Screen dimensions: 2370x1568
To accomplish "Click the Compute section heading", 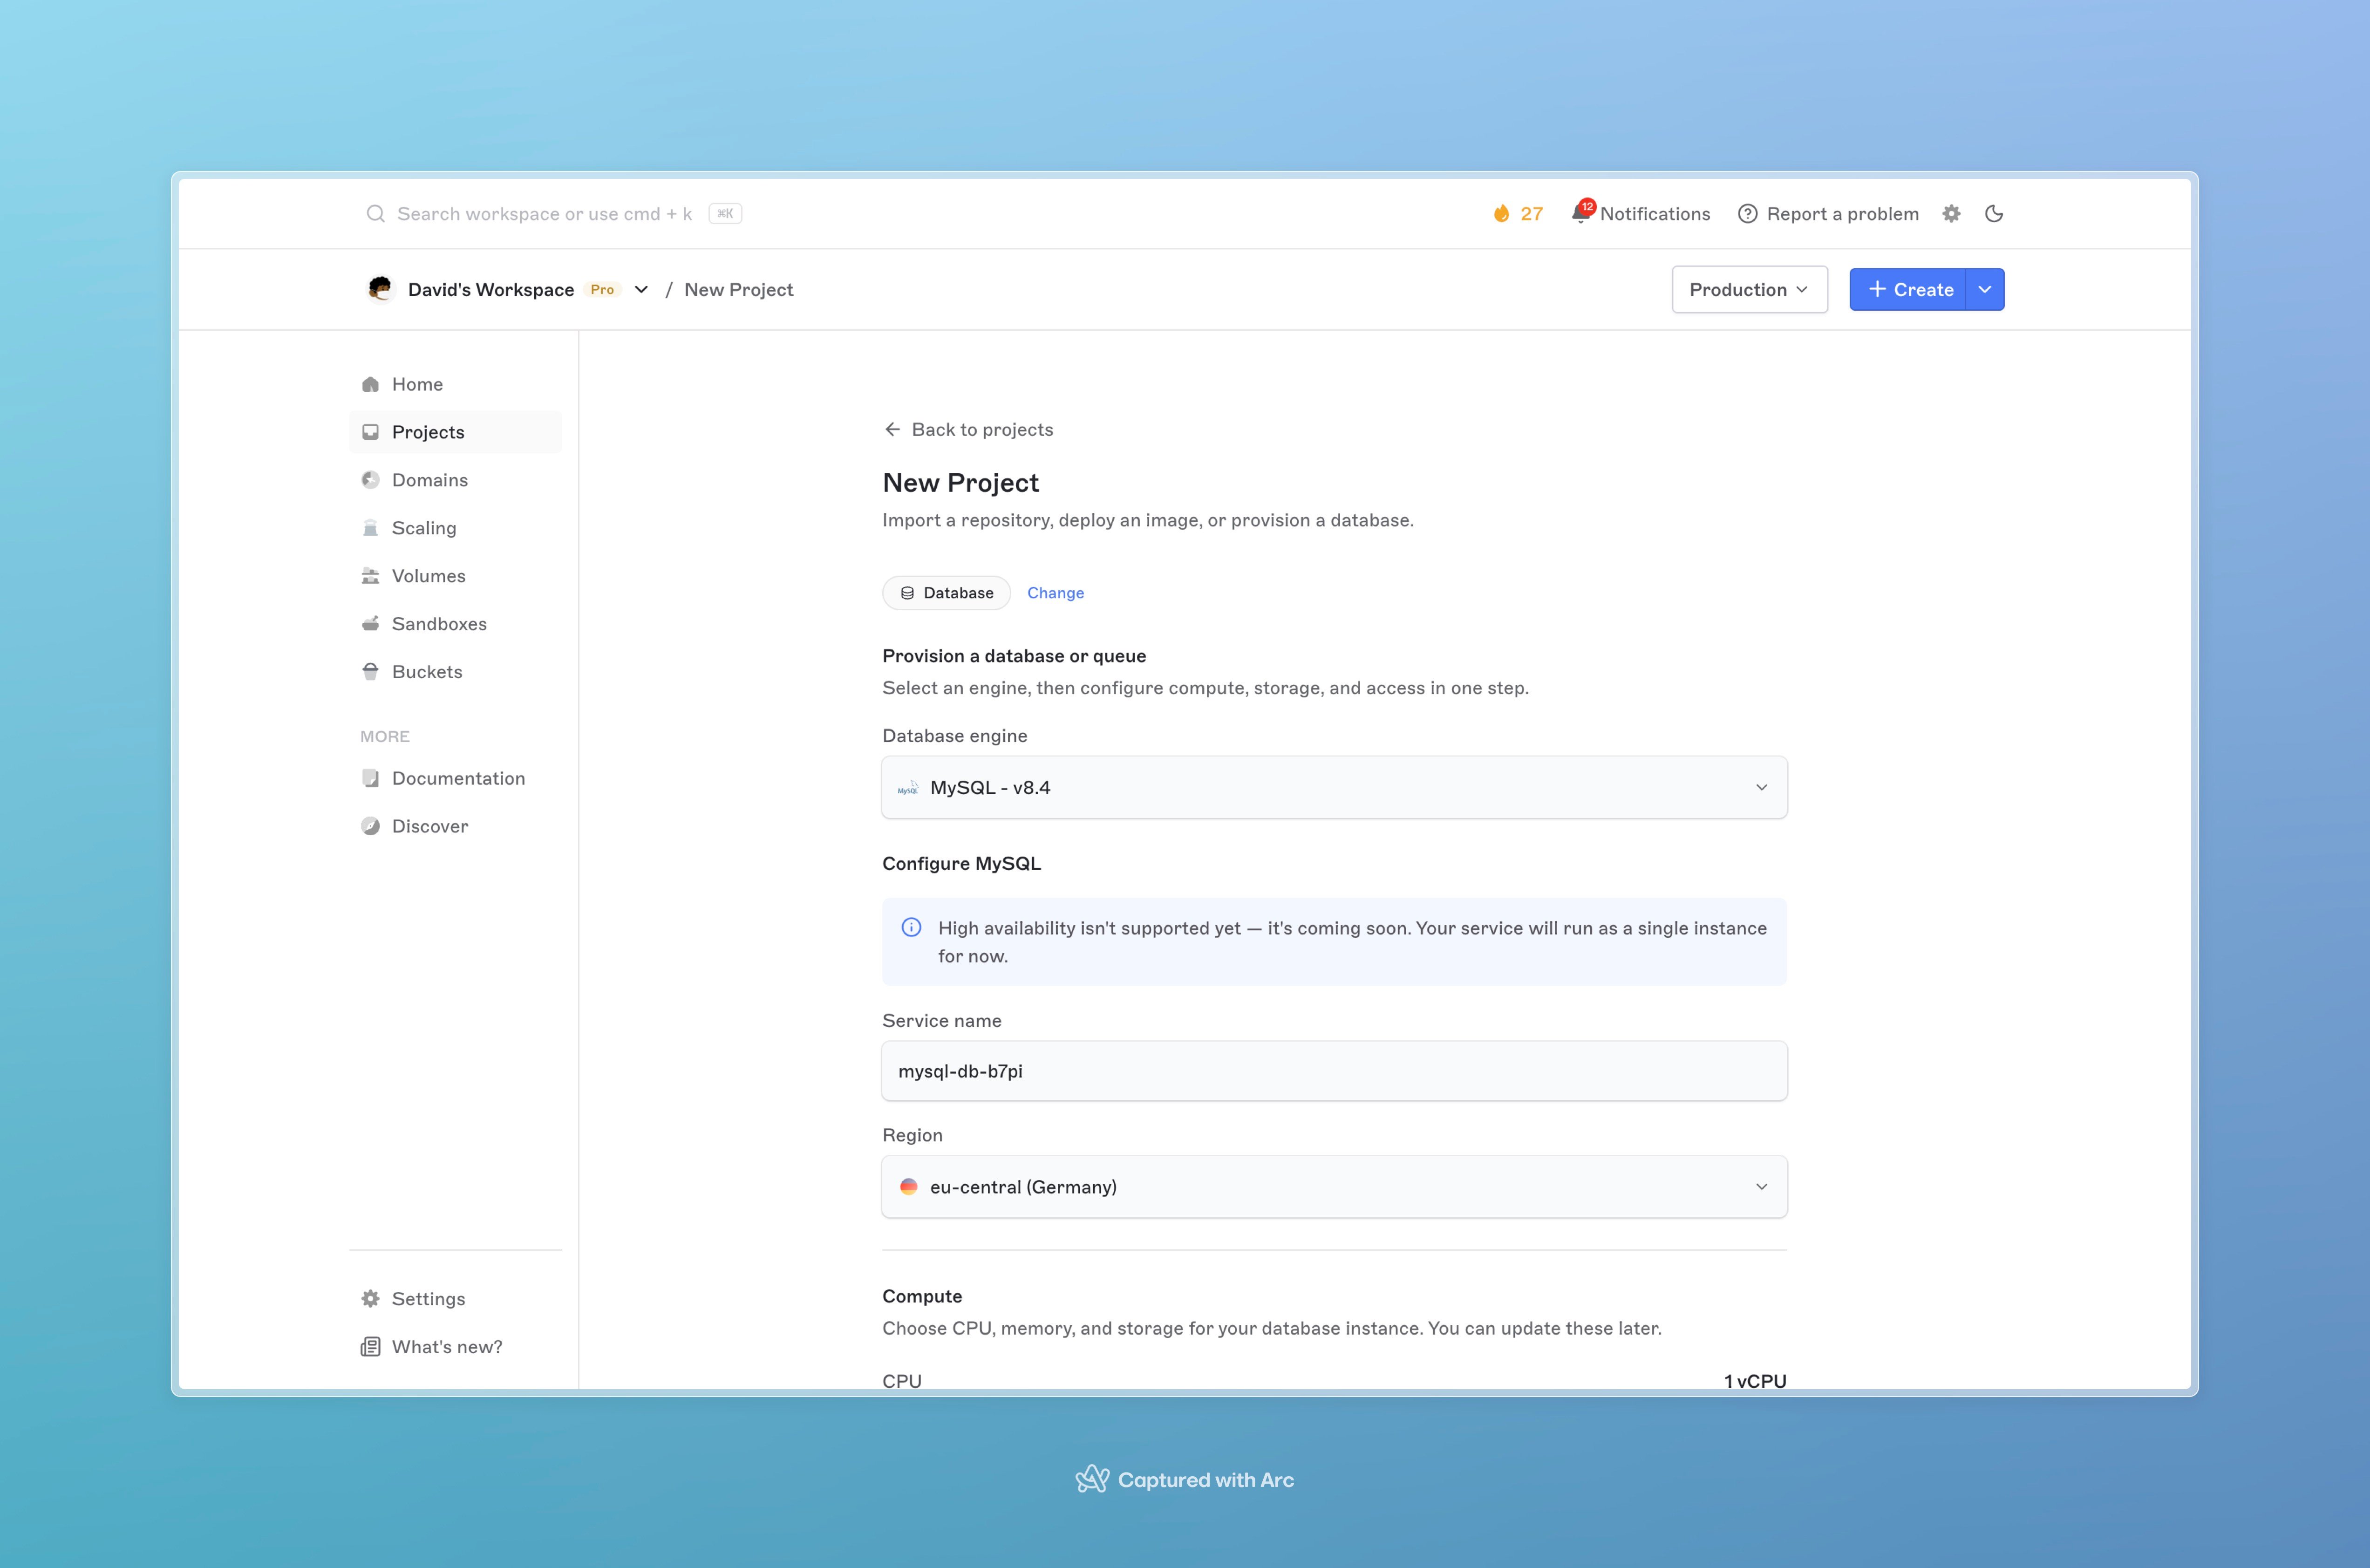I will (x=922, y=1296).
